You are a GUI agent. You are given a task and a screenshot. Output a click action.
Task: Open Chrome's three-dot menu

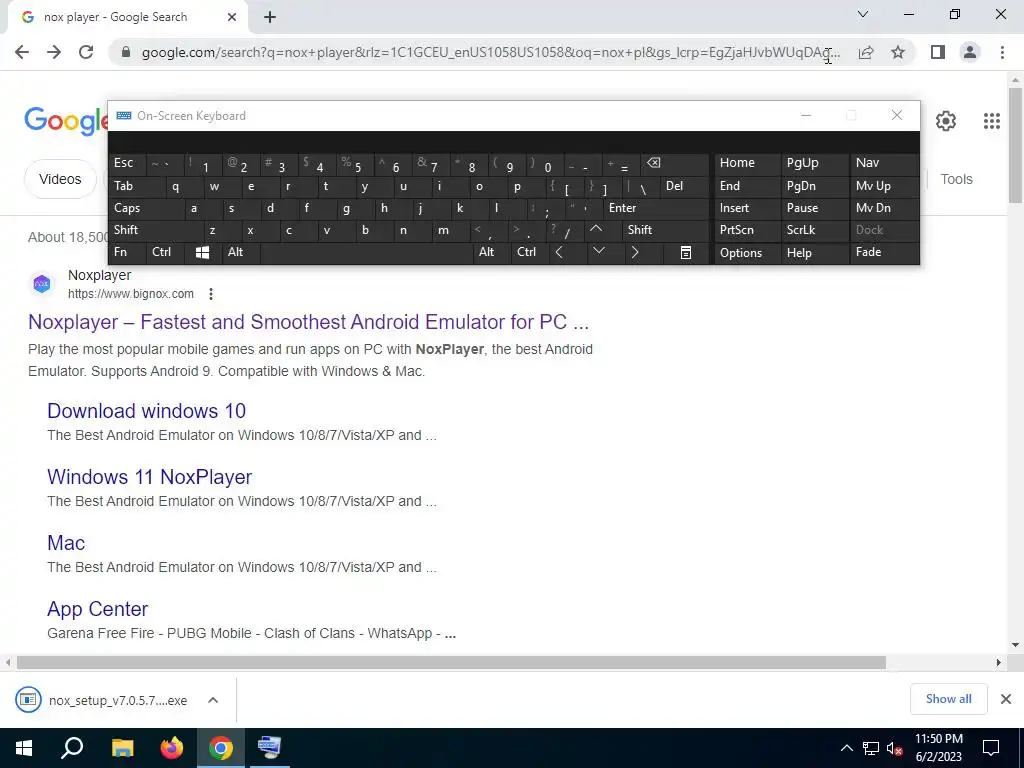coord(1002,52)
